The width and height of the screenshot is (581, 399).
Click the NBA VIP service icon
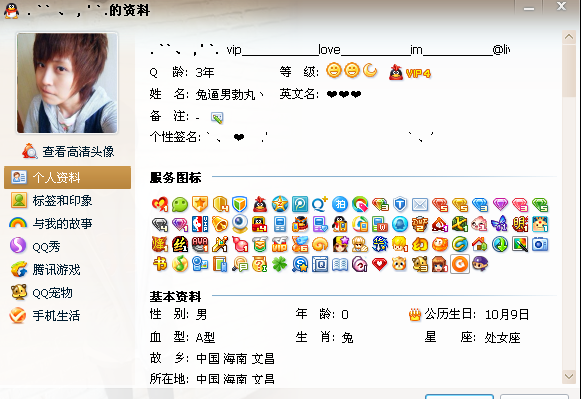[x=200, y=224]
